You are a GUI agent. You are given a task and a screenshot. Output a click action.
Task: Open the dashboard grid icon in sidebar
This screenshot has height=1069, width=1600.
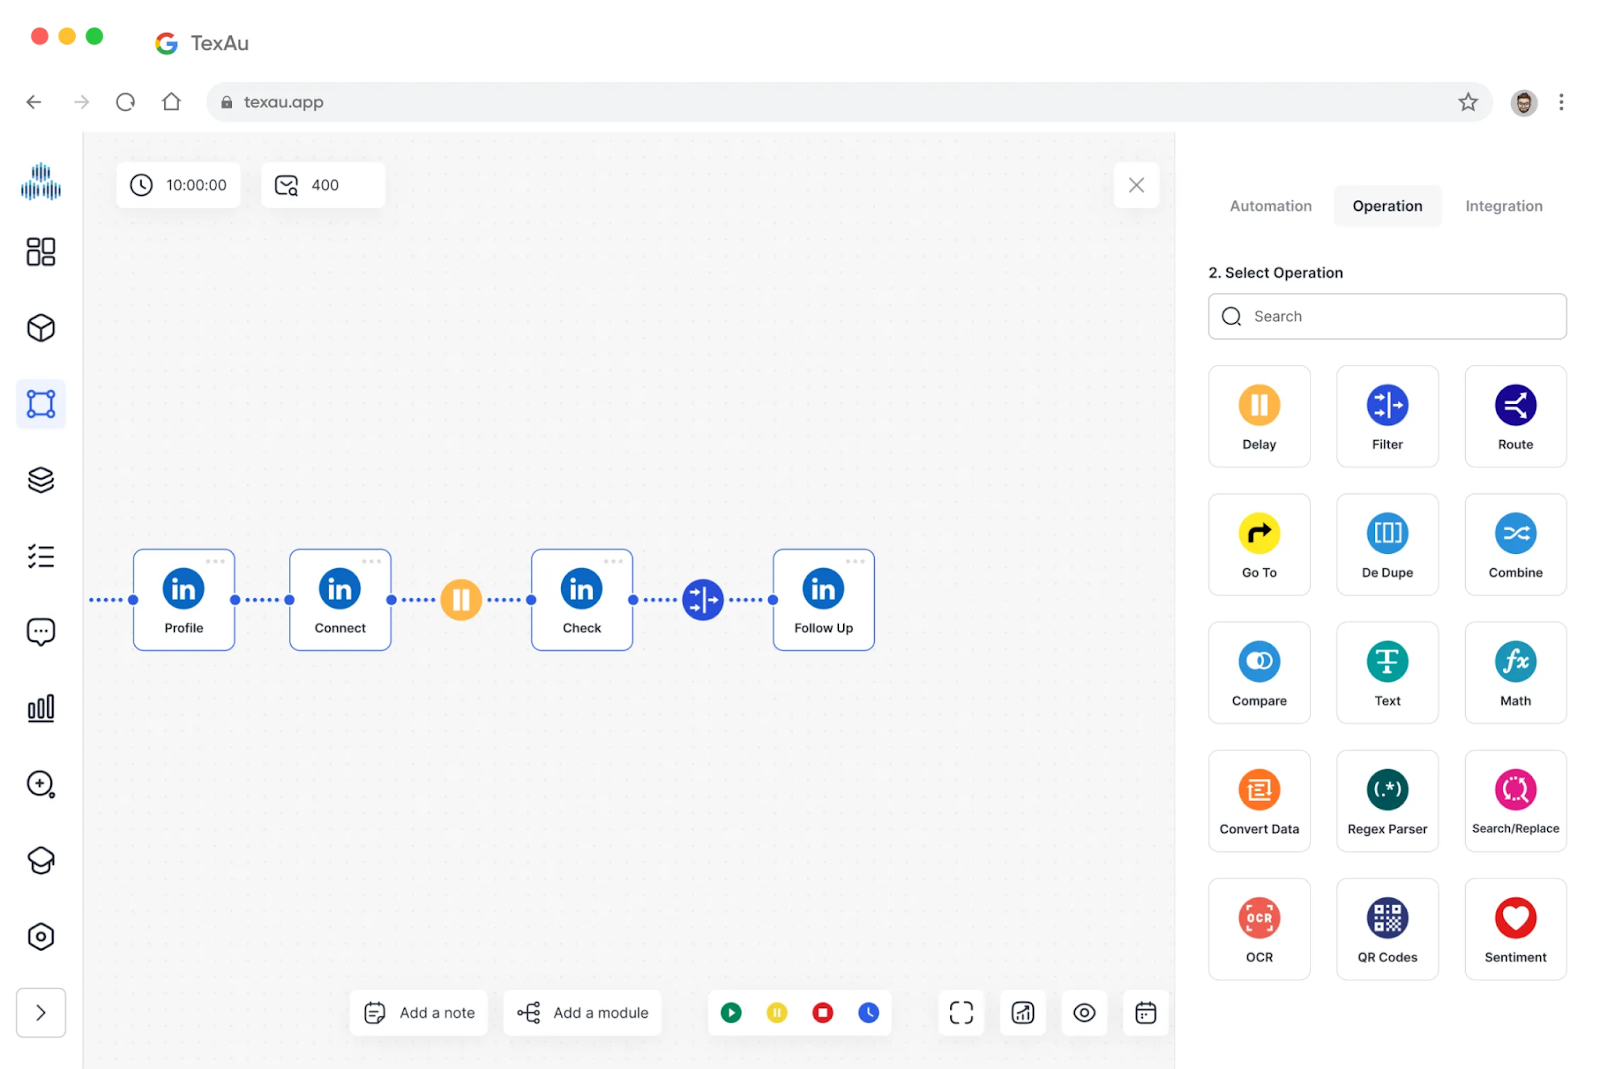click(x=41, y=252)
